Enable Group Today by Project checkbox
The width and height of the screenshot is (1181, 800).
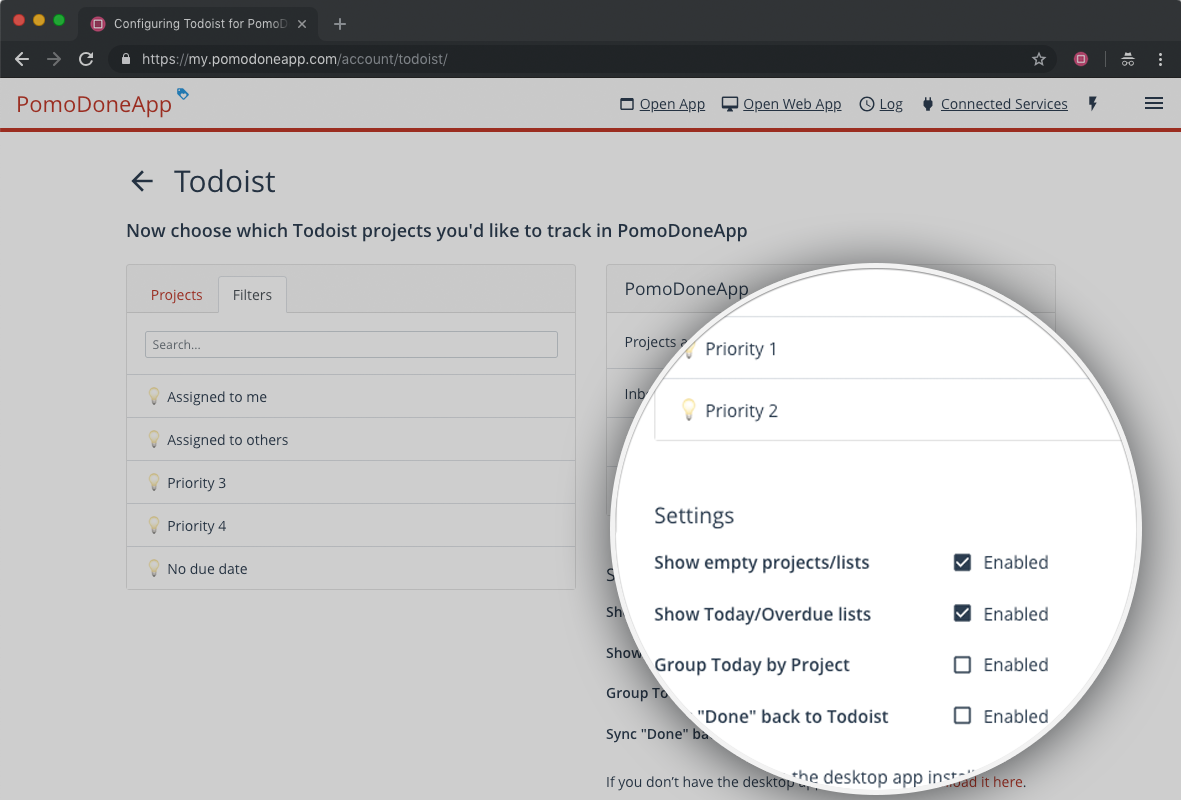[962, 664]
